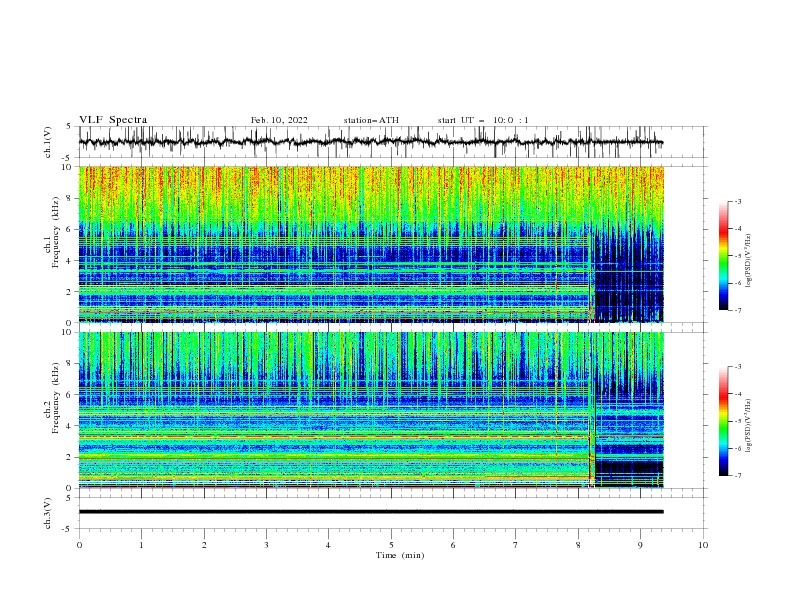Screen dimensions: 792x612
Task: Click the "Feb. 10, 2022" date label
Action: tap(279, 120)
